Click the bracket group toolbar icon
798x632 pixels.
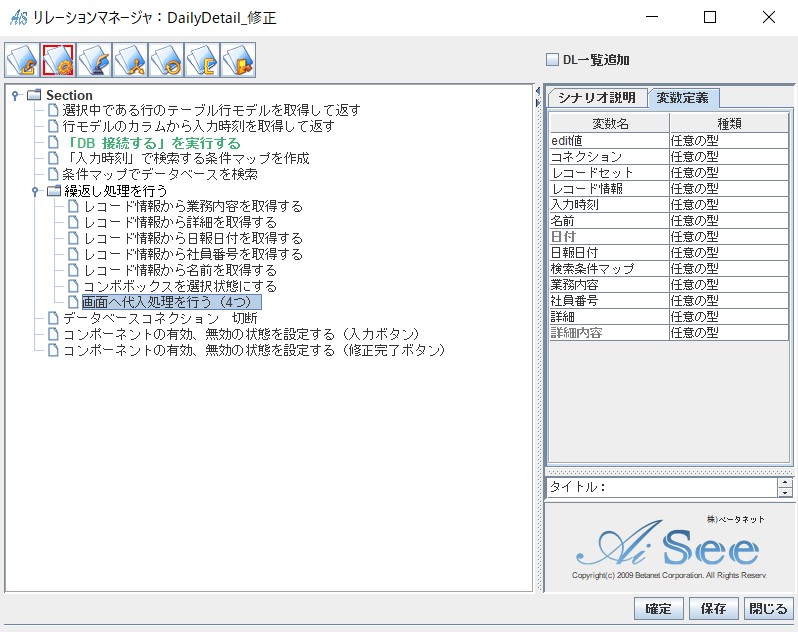coord(203,60)
